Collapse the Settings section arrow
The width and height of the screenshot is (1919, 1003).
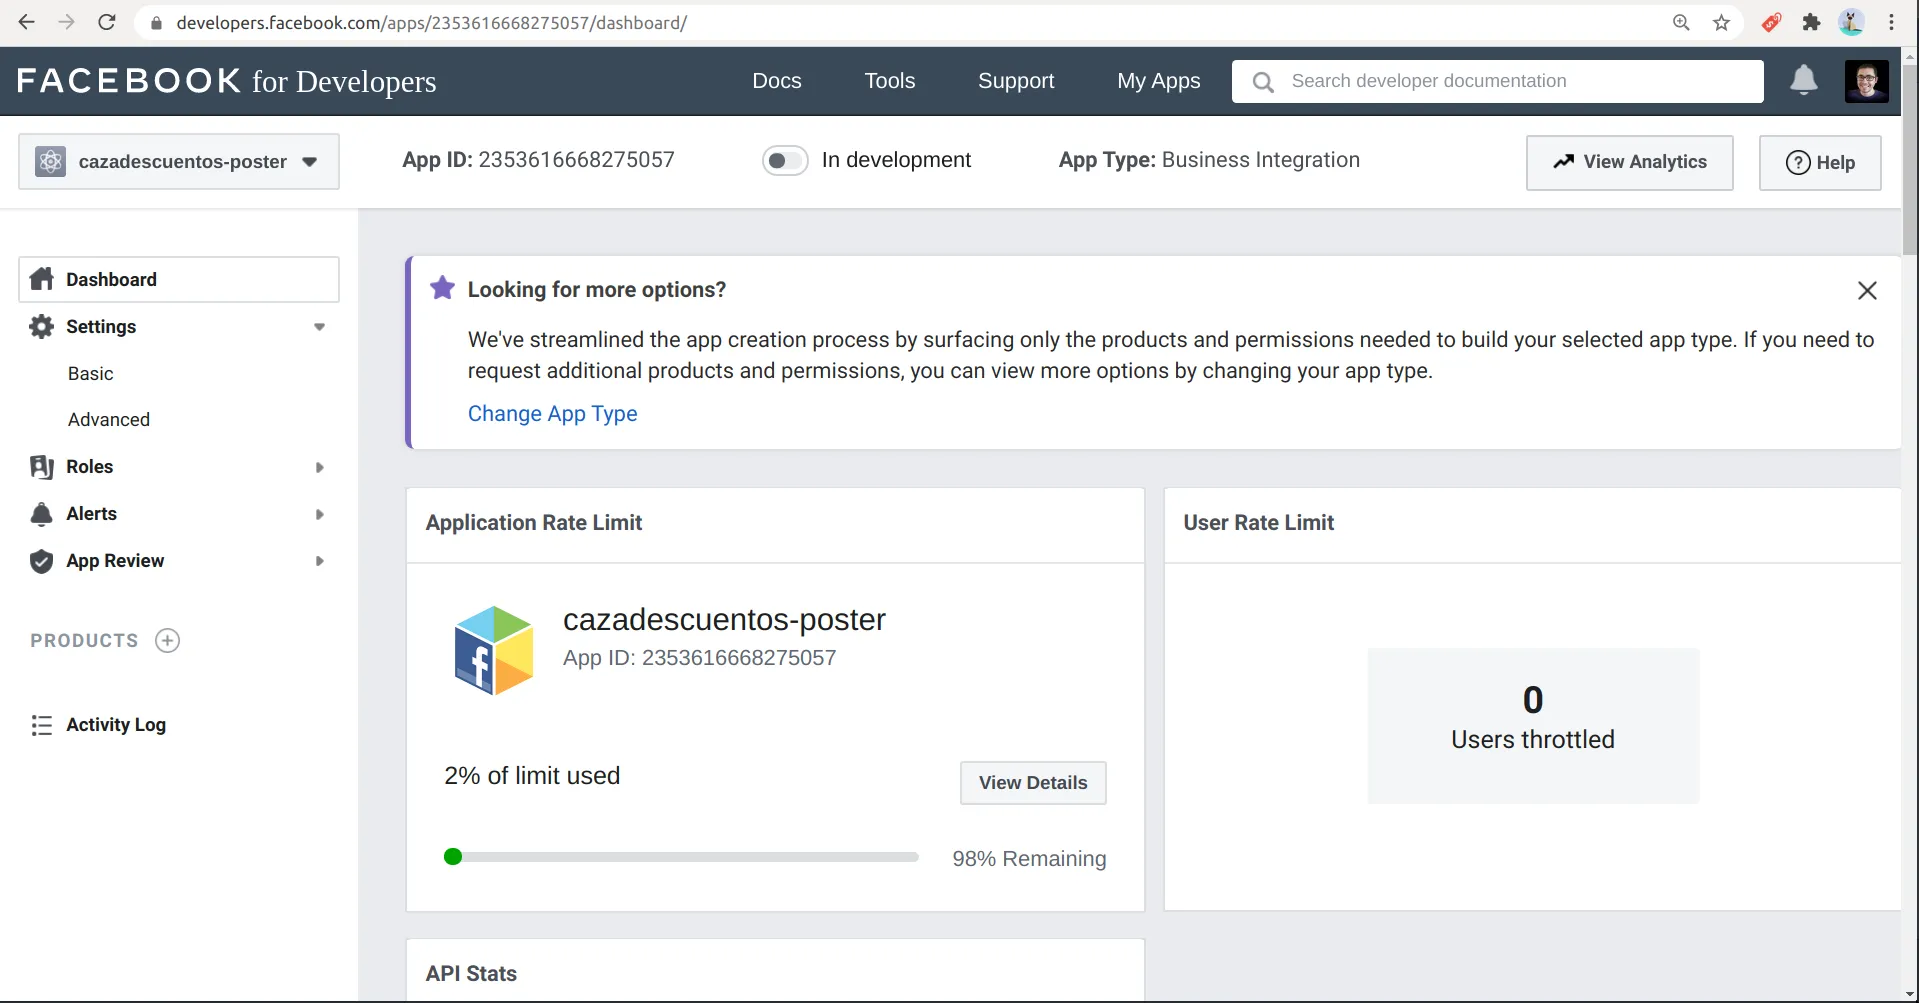coord(319,327)
